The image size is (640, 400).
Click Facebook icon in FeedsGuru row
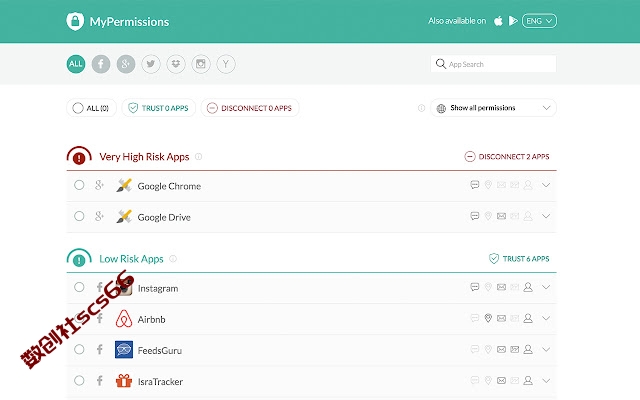click(100, 349)
